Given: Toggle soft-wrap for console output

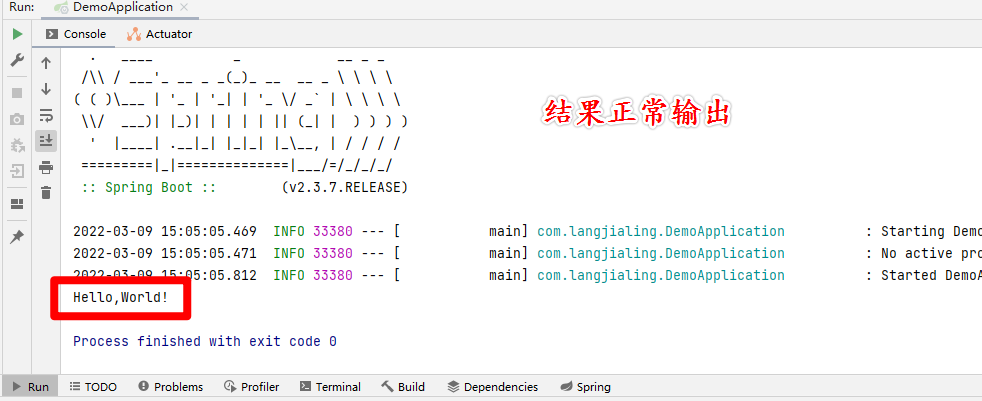Looking at the screenshot, I should (46, 115).
